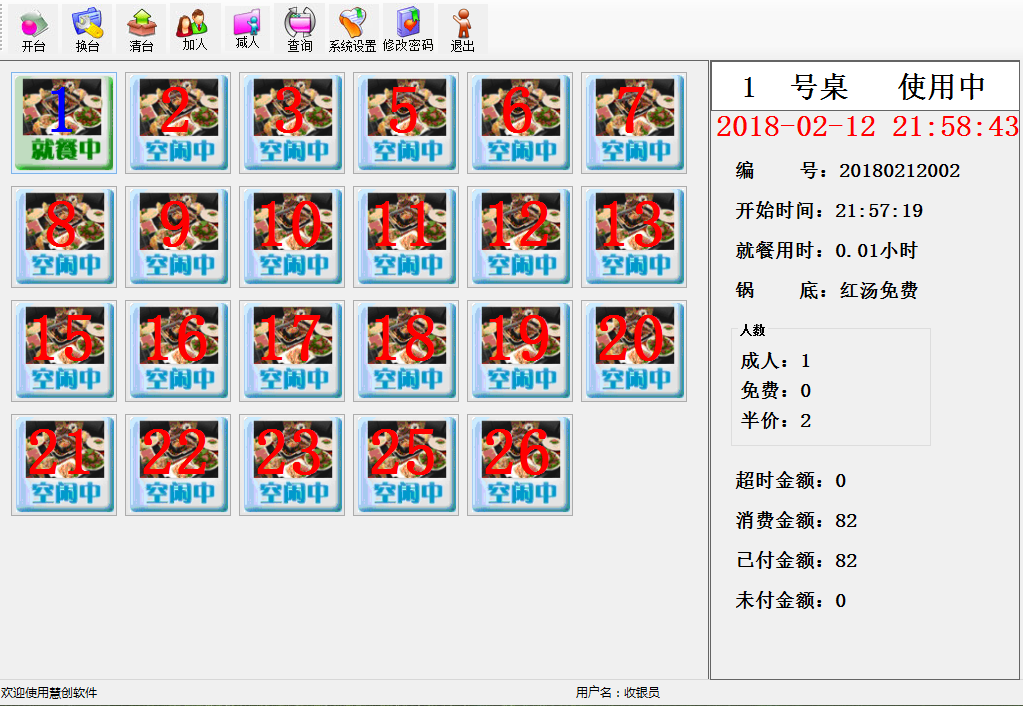Click the 修改密码 (change password) icon
The image size is (1023, 706).
[408, 29]
